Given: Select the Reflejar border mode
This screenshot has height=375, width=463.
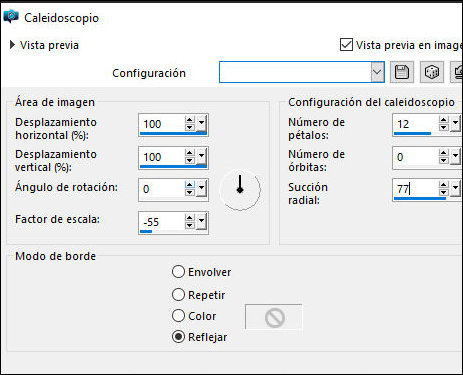Looking at the screenshot, I should [x=178, y=337].
